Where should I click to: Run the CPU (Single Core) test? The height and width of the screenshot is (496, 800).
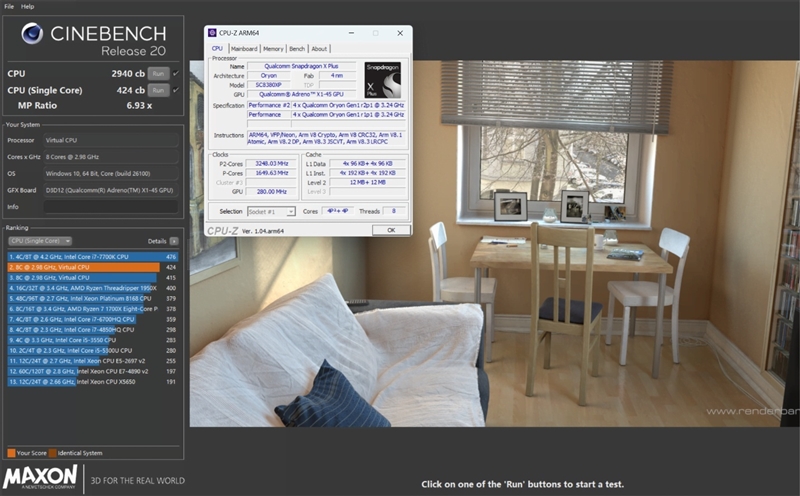click(x=158, y=90)
